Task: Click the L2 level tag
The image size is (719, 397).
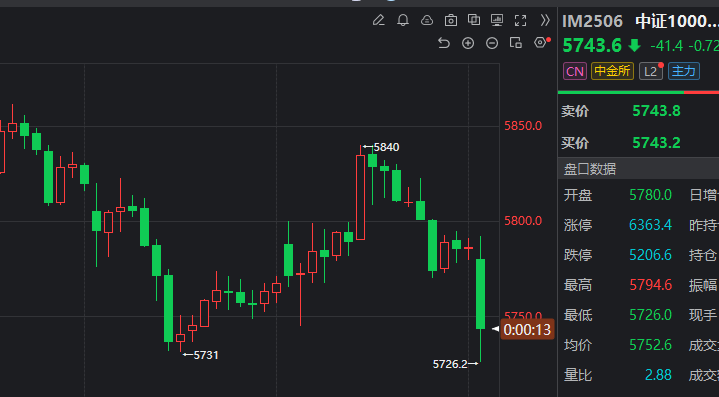Action: pos(651,72)
